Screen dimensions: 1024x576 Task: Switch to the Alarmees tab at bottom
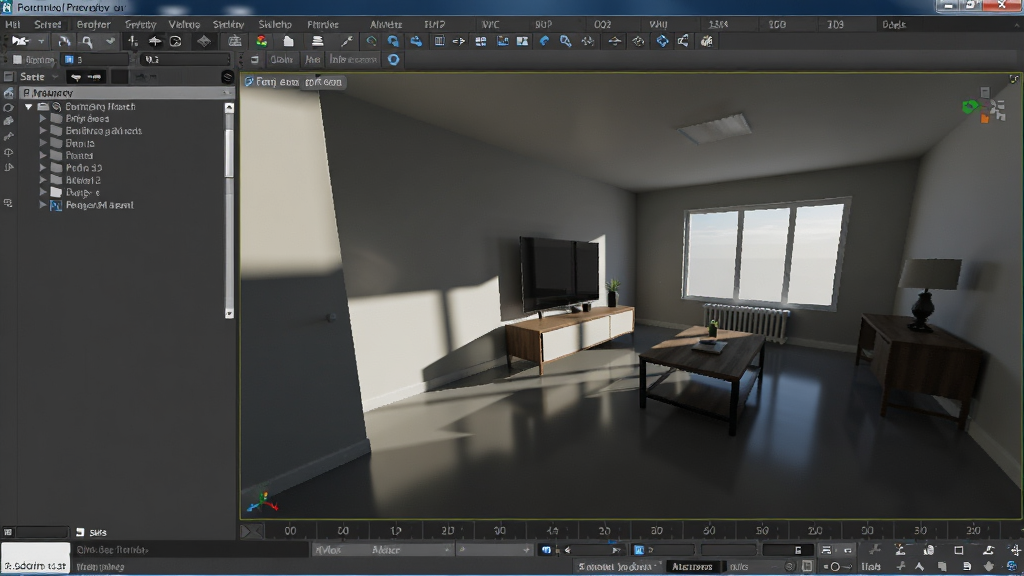pos(692,566)
